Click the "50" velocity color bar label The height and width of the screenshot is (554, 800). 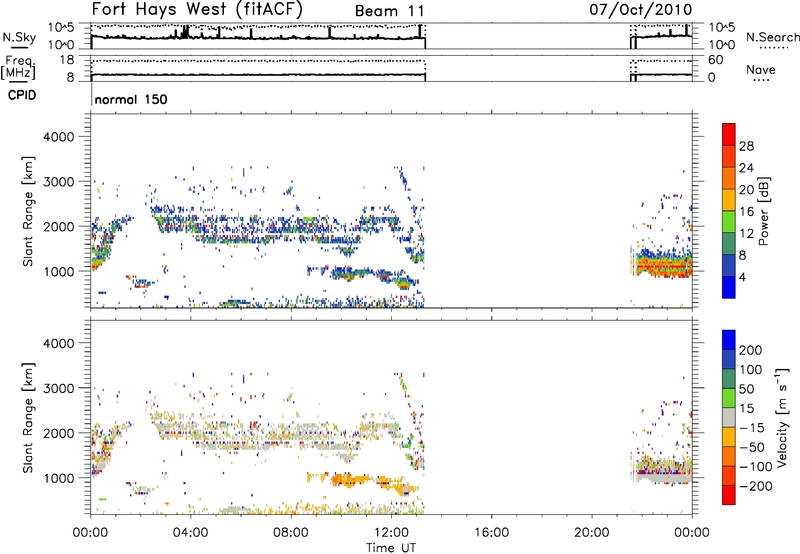pyautogui.click(x=746, y=389)
